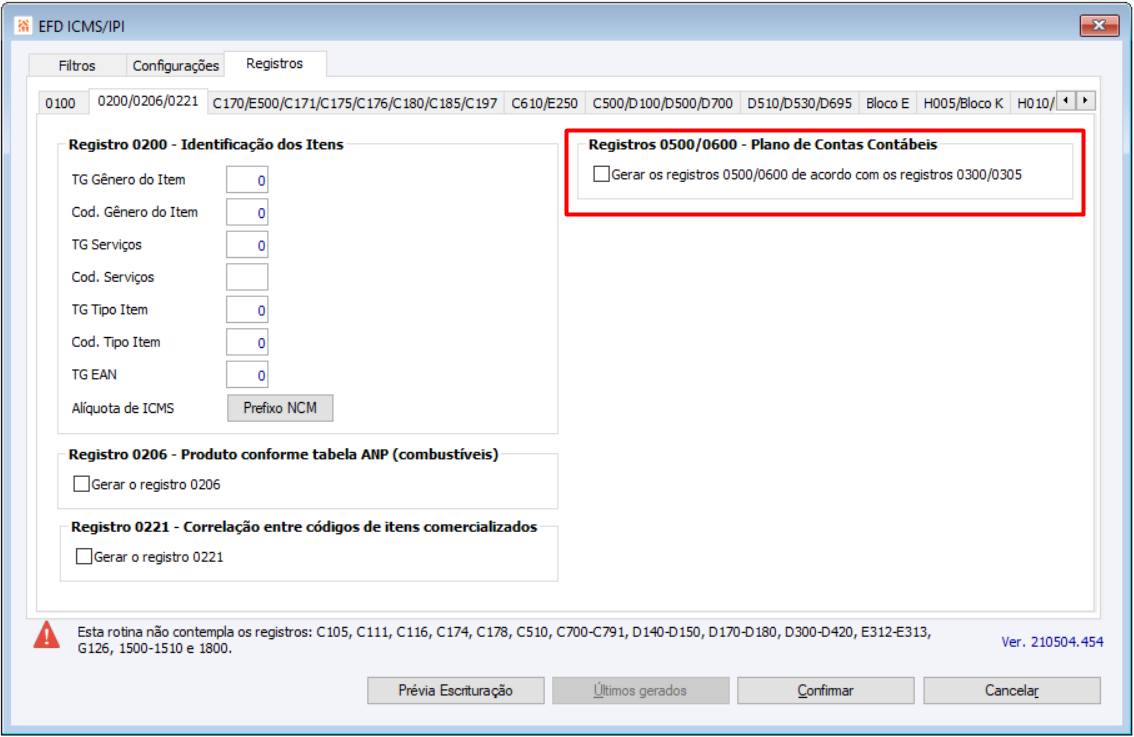Focus the TG Tipo Item field
Image resolution: width=1134 pixels, height=737 pixels.
click(x=247, y=310)
